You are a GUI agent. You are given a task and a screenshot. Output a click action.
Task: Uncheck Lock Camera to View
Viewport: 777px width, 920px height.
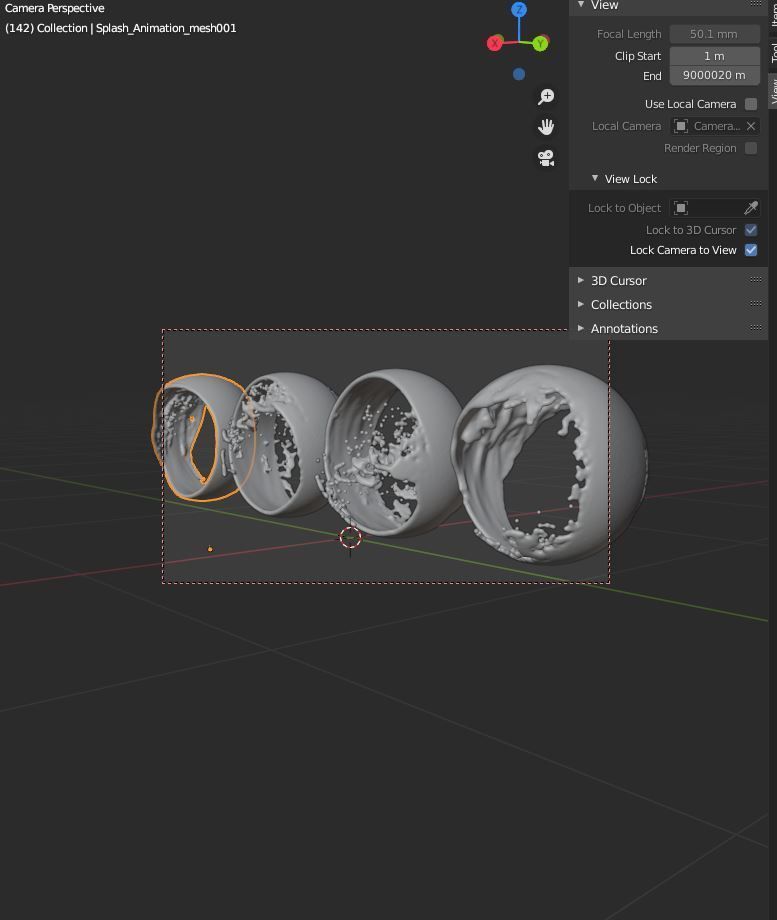[x=751, y=250]
